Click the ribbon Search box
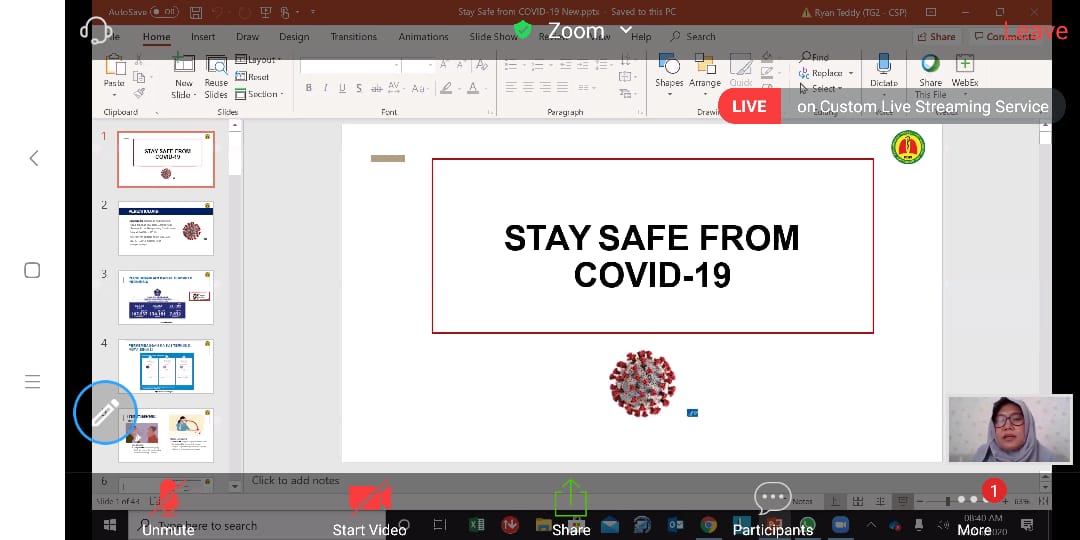1080x540 pixels. click(694, 37)
